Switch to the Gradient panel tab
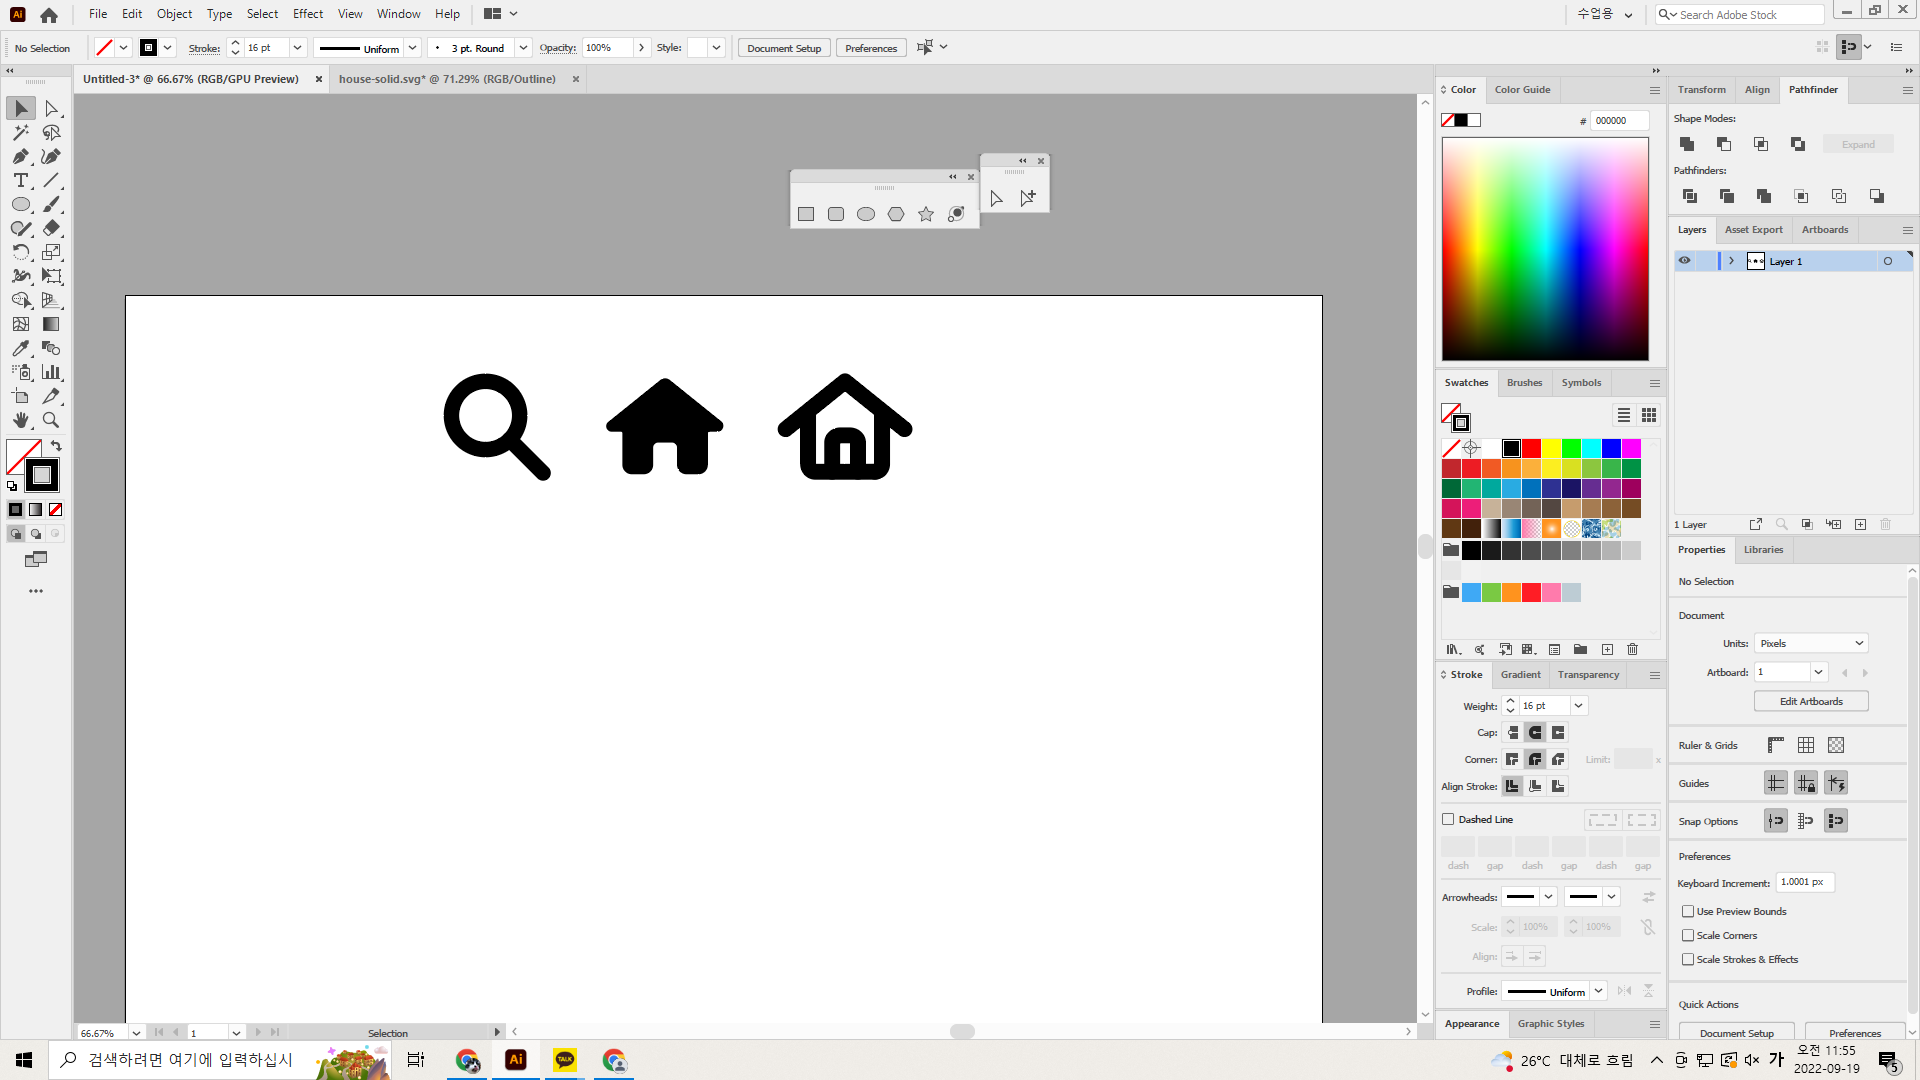 tap(1520, 675)
